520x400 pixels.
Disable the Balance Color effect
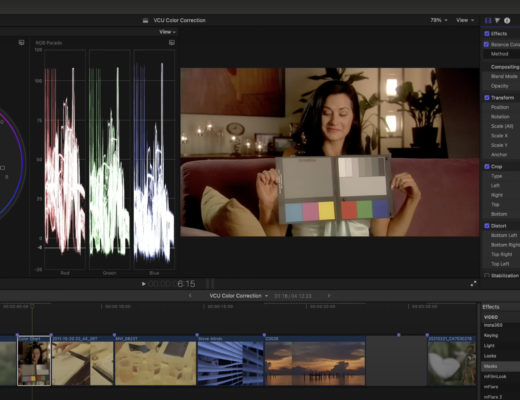point(486,44)
